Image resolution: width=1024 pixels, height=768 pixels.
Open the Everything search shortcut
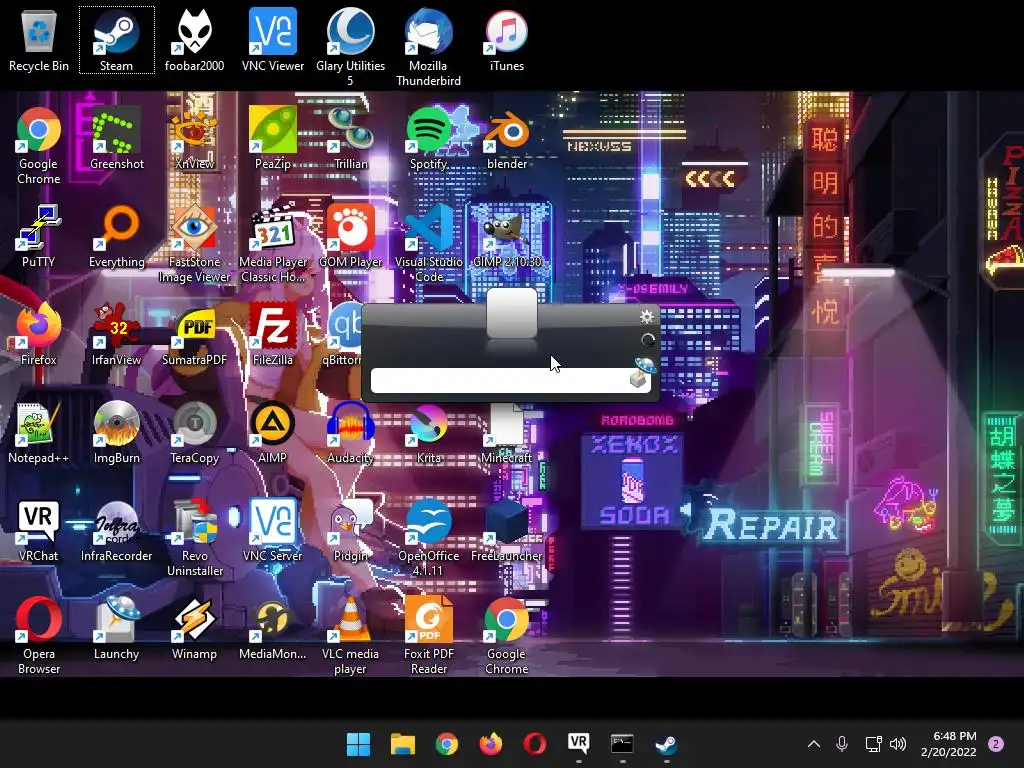coord(116,236)
